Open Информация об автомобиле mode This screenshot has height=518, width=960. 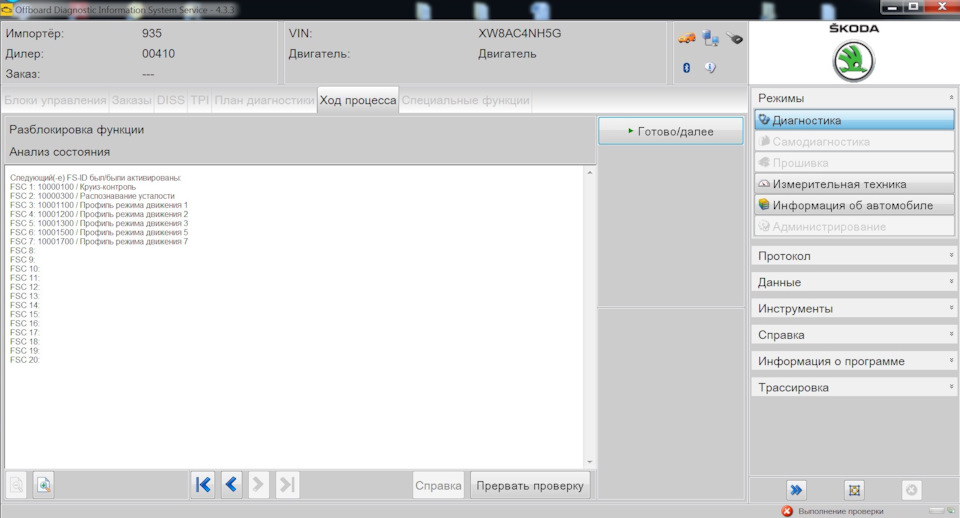(x=854, y=205)
